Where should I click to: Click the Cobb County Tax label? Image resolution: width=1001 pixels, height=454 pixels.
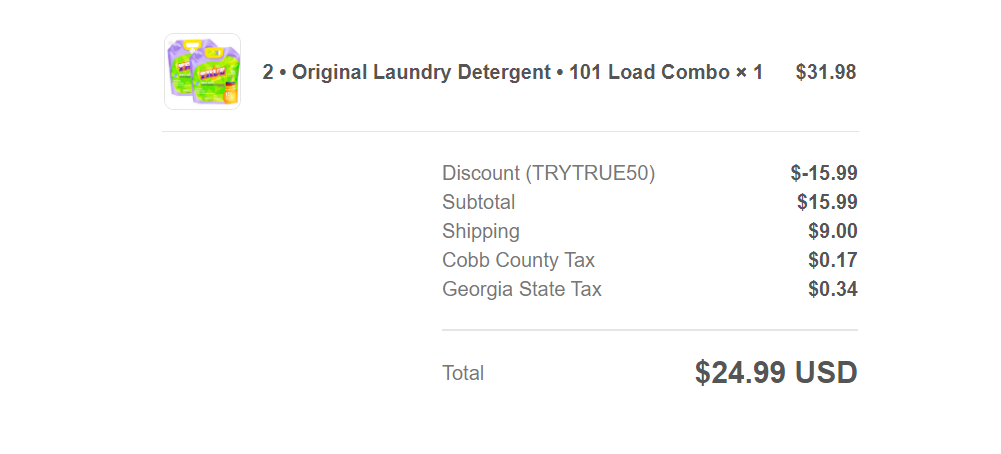coord(518,261)
